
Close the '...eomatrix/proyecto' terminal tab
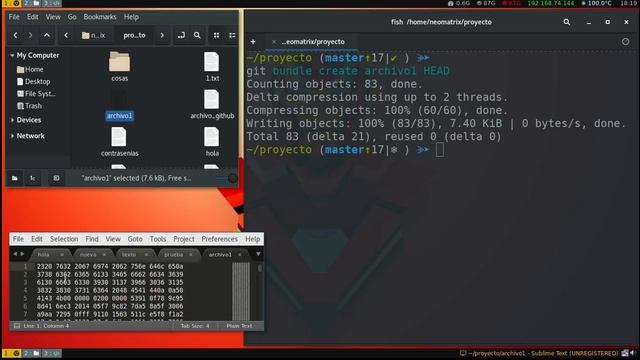pos(274,42)
